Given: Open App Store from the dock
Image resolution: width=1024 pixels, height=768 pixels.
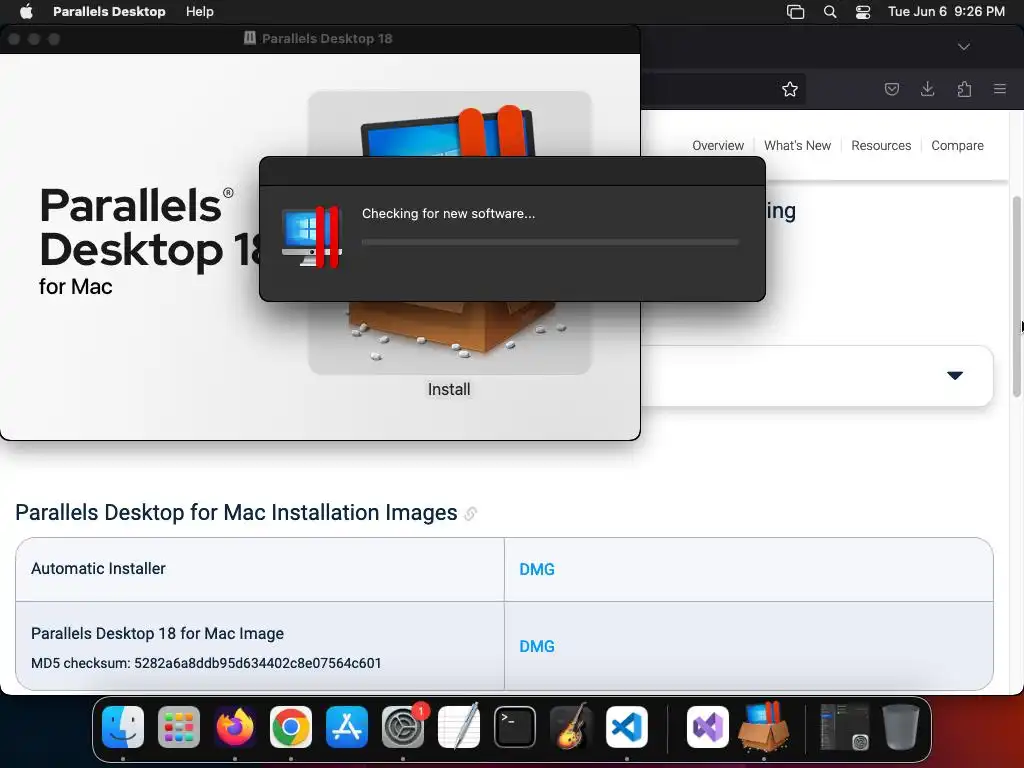Looking at the screenshot, I should (x=347, y=727).
